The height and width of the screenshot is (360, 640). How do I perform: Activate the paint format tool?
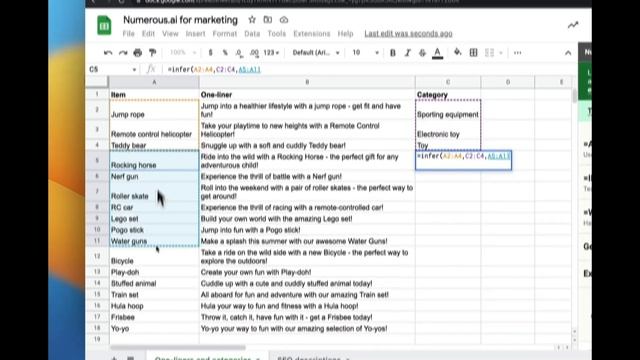tap(152, 53)
